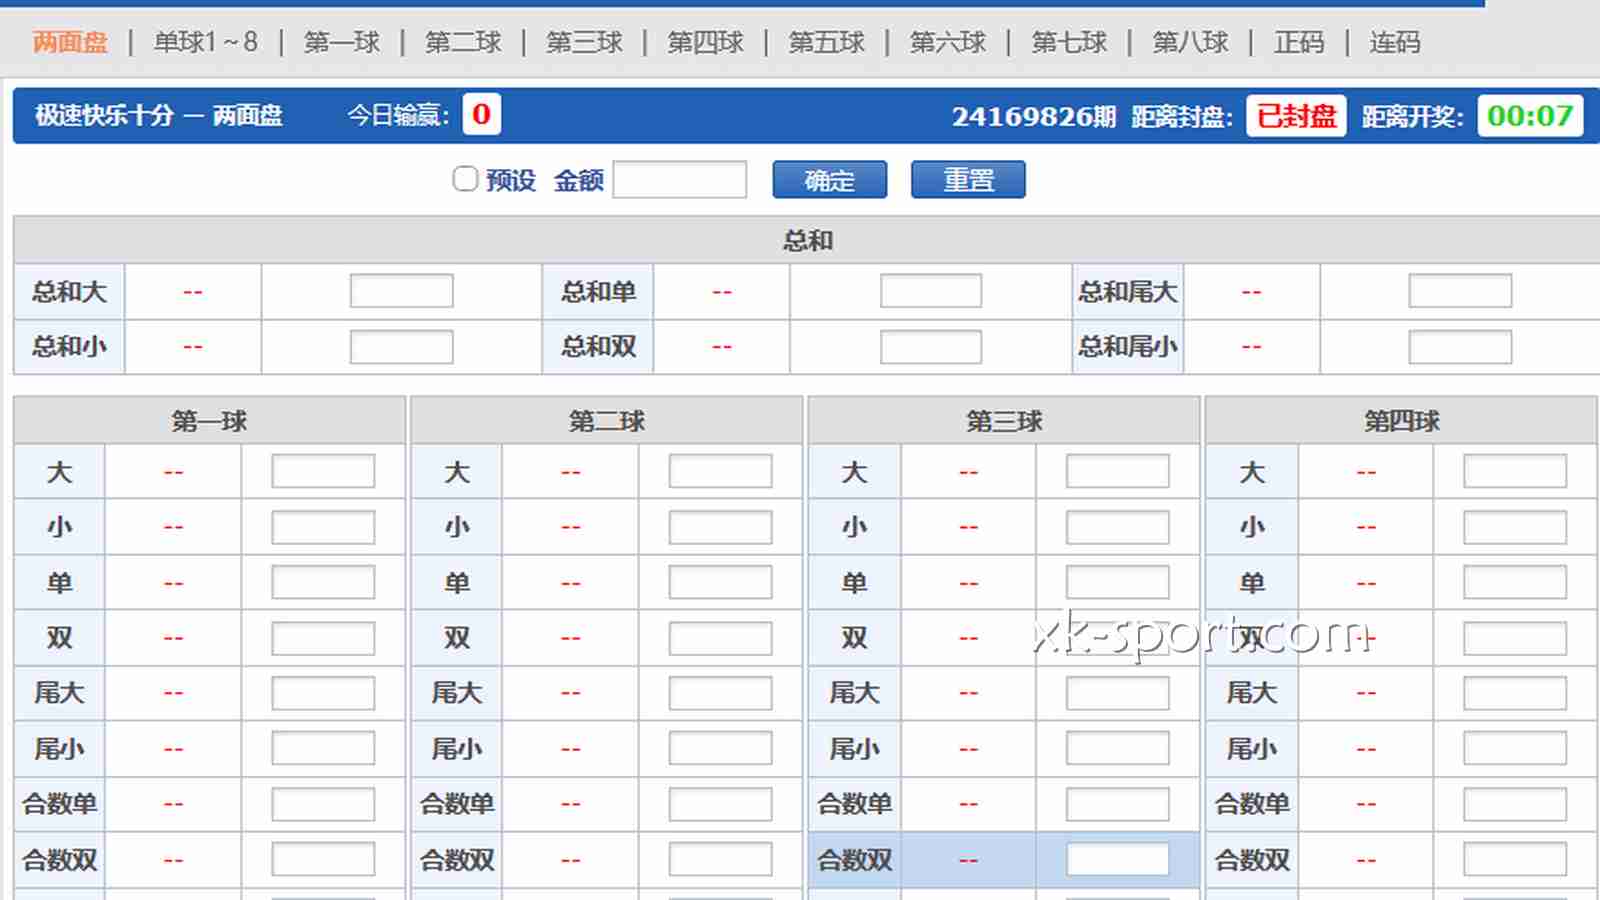Select the 总和尾大 label cell
The height and width of the screenshot is (900, 1600).
click(1128, 292)
